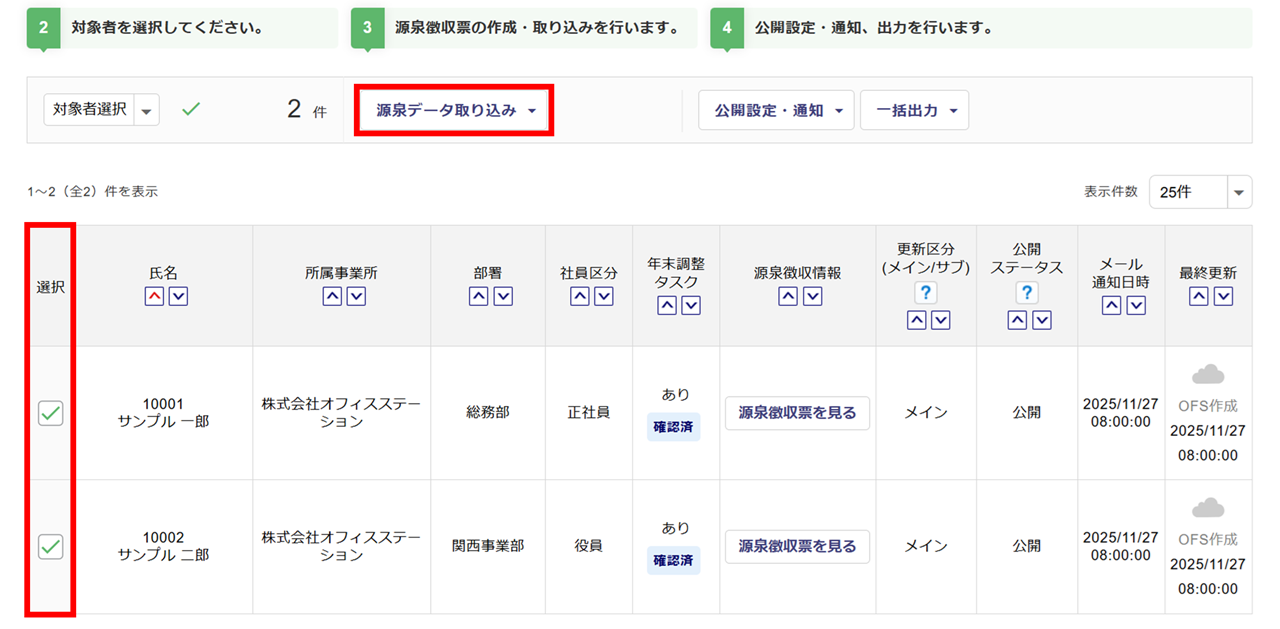
Task: Sort 氏名 column descending with down arrow
Action: point(178,296)
